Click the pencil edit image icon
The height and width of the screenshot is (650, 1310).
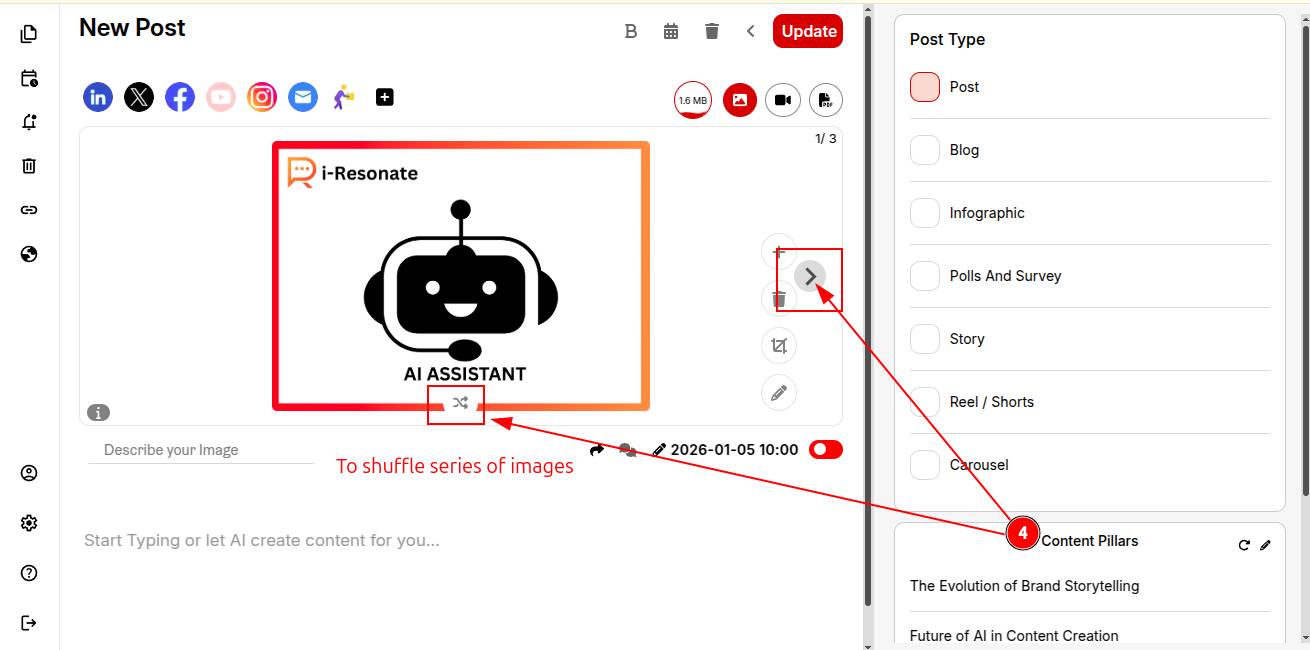(778, 392)
